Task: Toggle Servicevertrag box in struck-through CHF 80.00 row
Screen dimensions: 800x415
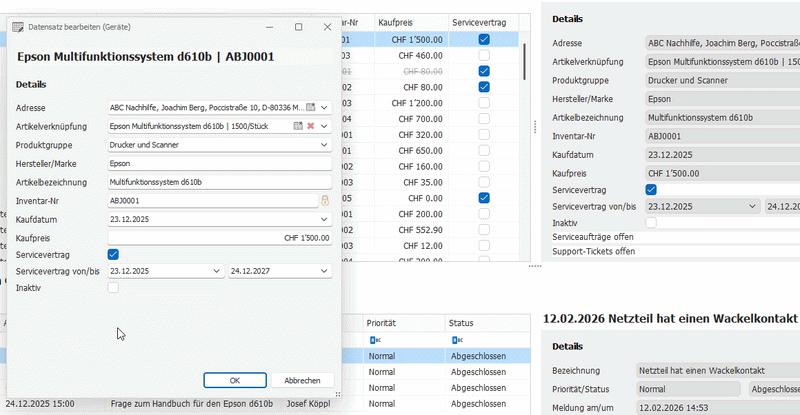Action: pyautogui.click(x=484, y=71)
